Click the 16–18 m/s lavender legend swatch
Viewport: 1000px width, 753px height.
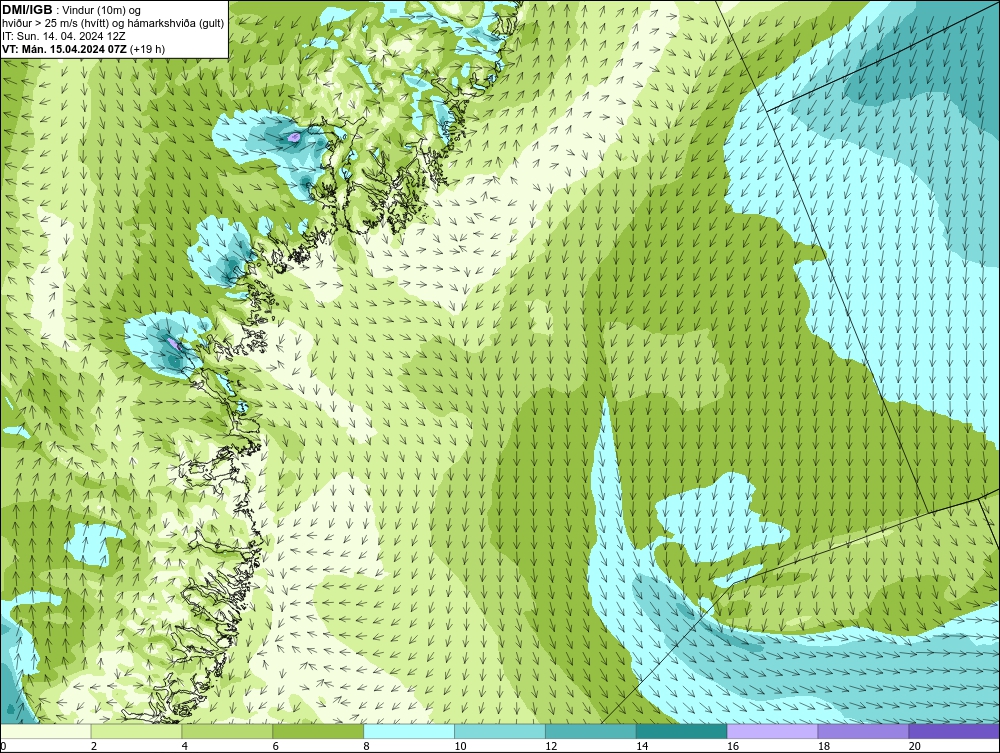(x=772, y=731)
